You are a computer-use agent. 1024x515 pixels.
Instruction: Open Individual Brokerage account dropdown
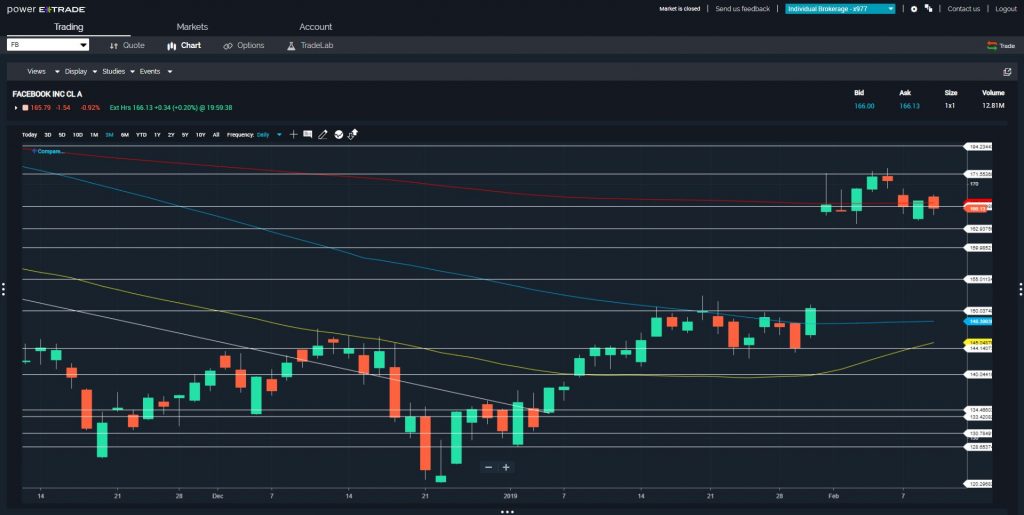point(840,8)
